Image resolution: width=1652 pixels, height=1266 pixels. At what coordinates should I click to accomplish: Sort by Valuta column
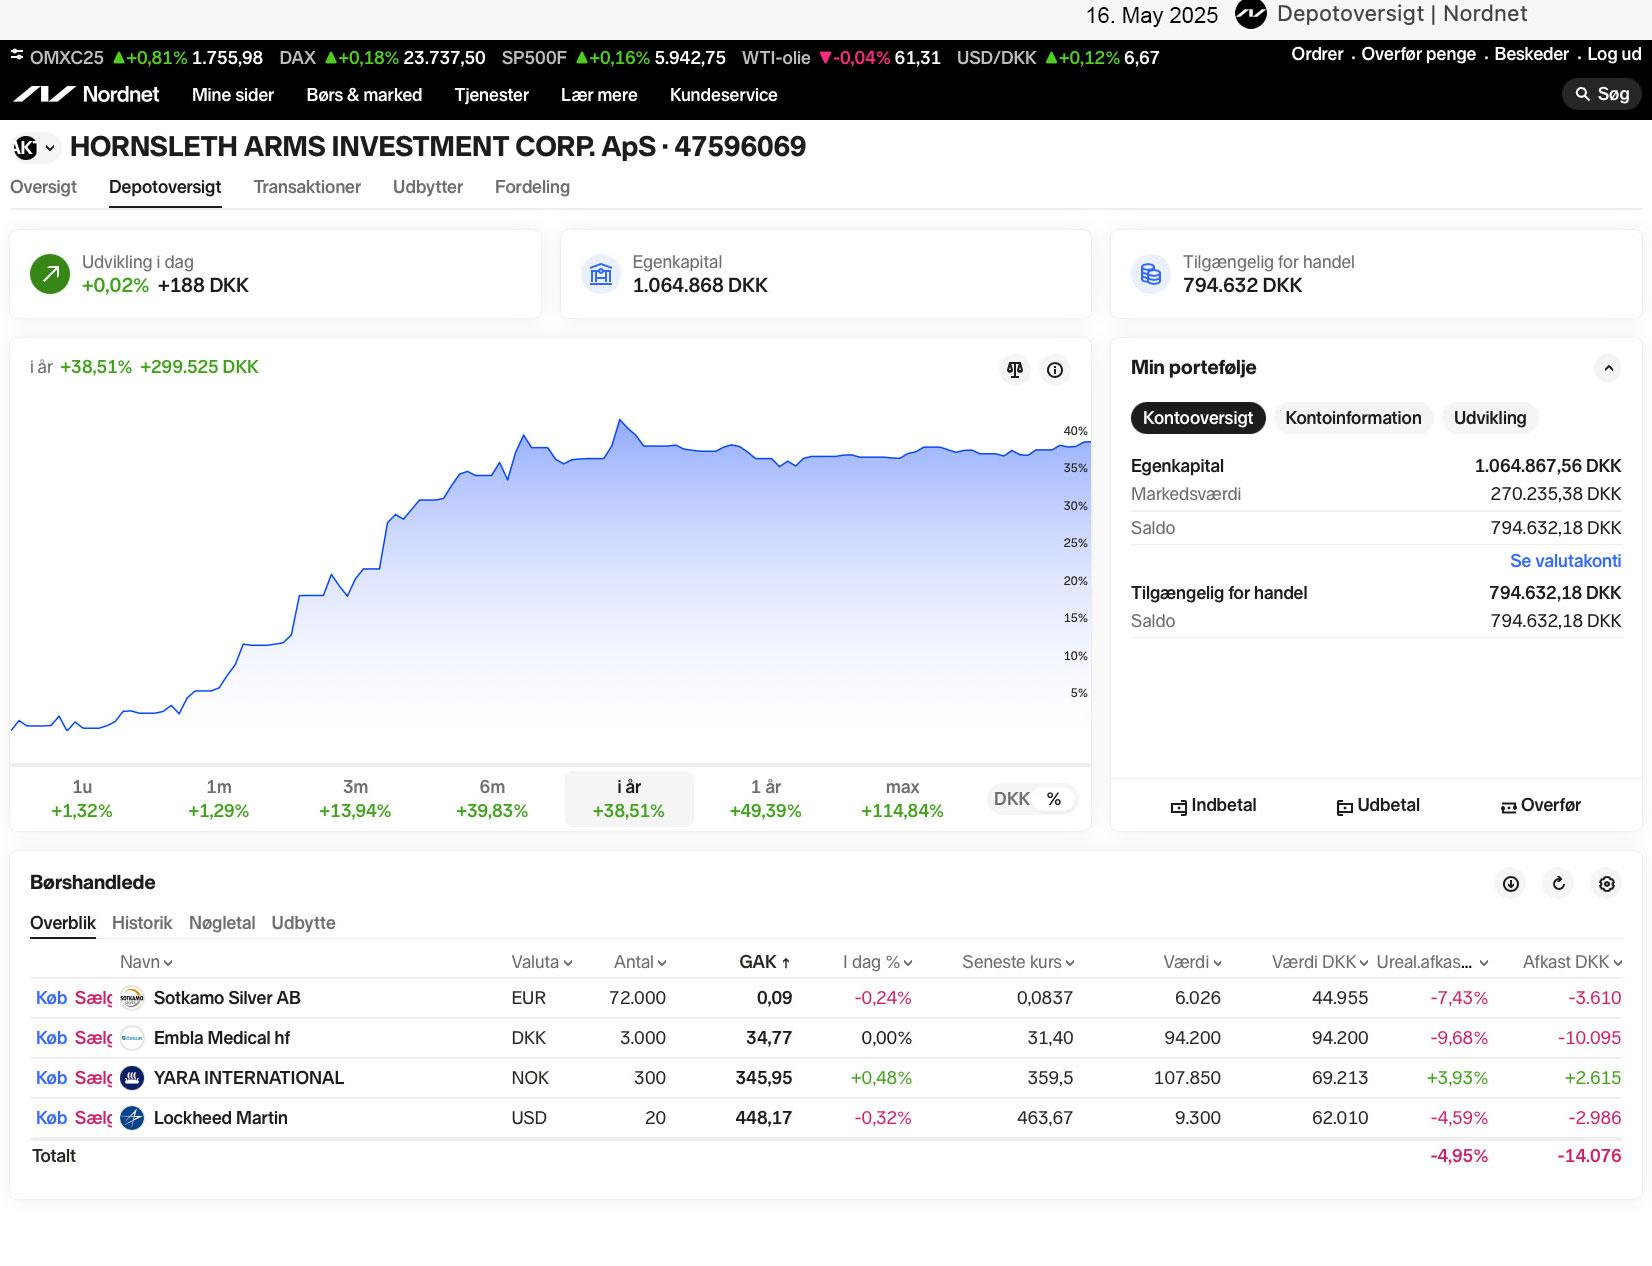click(542, 962)
